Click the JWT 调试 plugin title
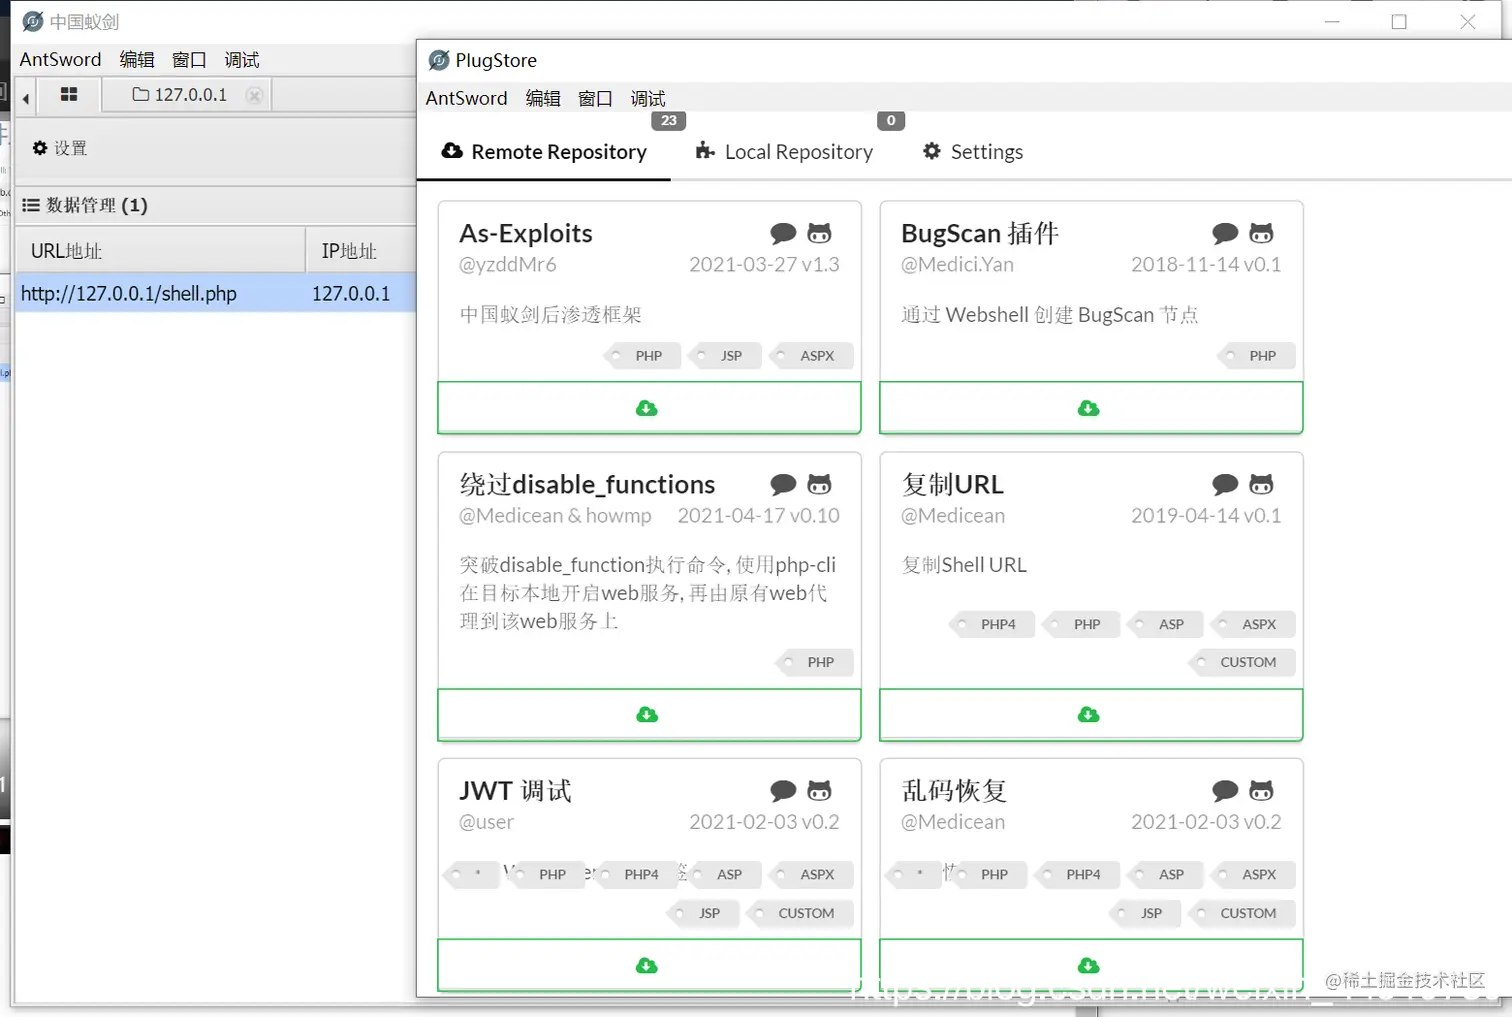 pos(515,791)
